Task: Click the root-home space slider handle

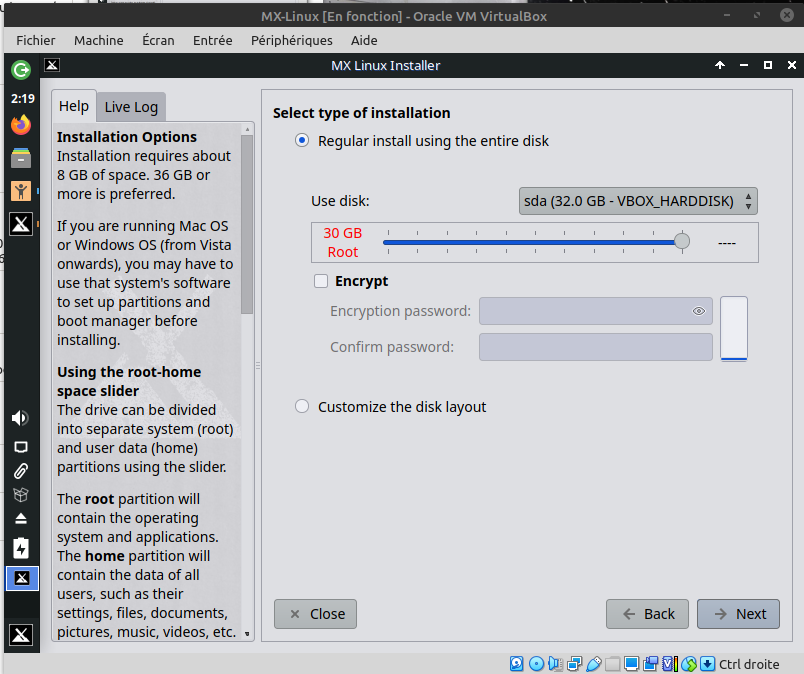Action: click(682, 241)
